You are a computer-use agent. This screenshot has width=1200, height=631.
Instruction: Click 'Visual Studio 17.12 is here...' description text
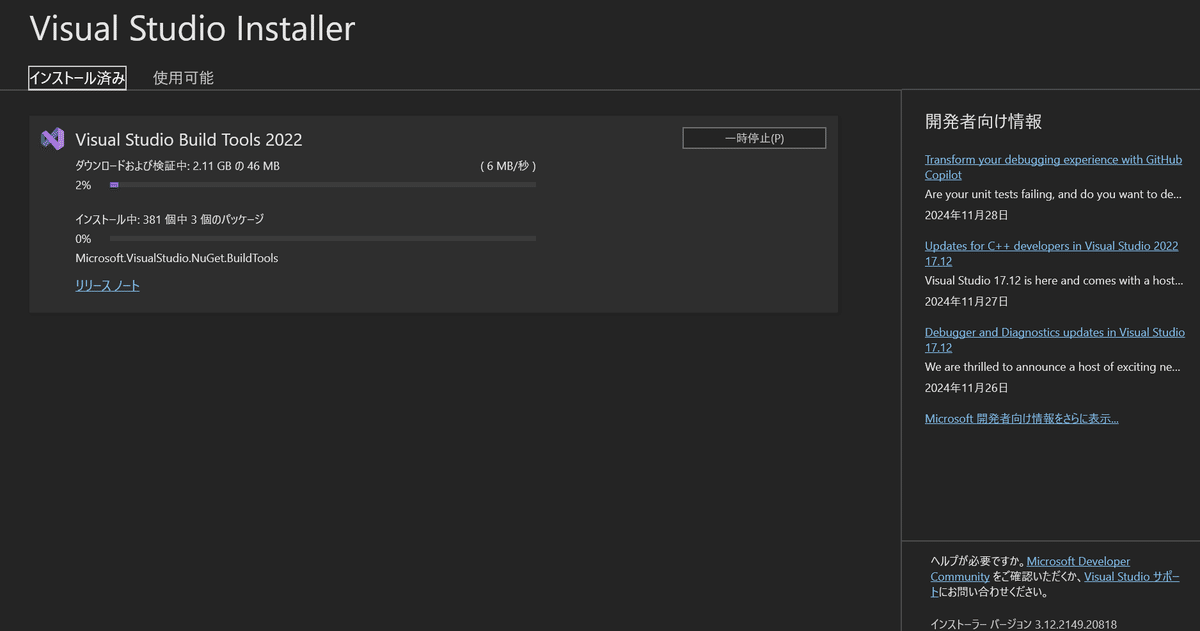[1054, 281]
